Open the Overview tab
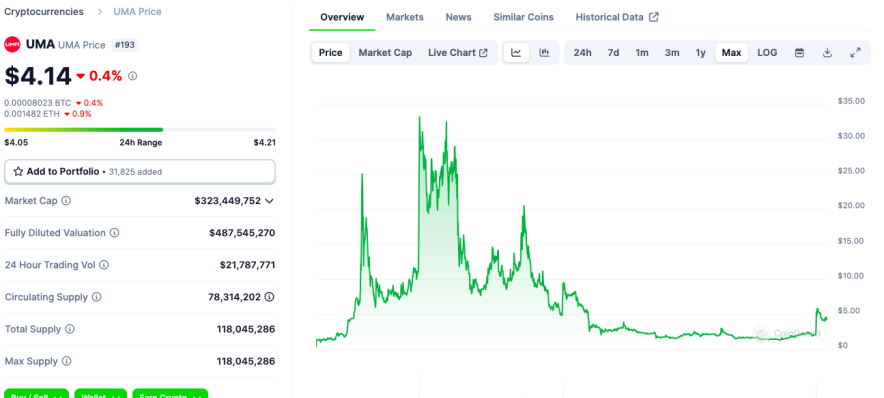The height and width of the screenshot is (398, 884). pos(342,17)
